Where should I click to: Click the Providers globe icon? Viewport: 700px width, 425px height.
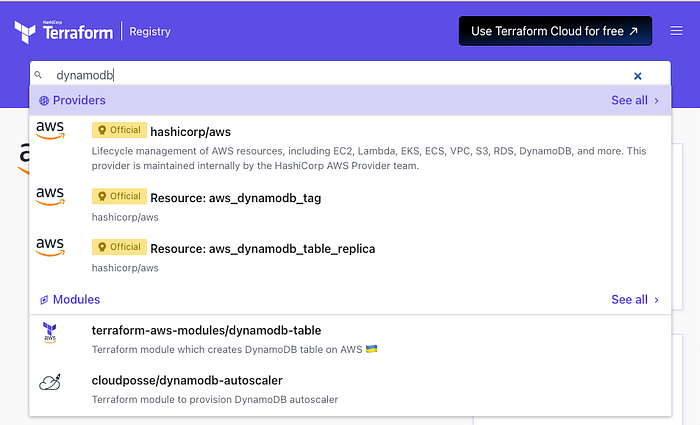(x=44, y=101)
